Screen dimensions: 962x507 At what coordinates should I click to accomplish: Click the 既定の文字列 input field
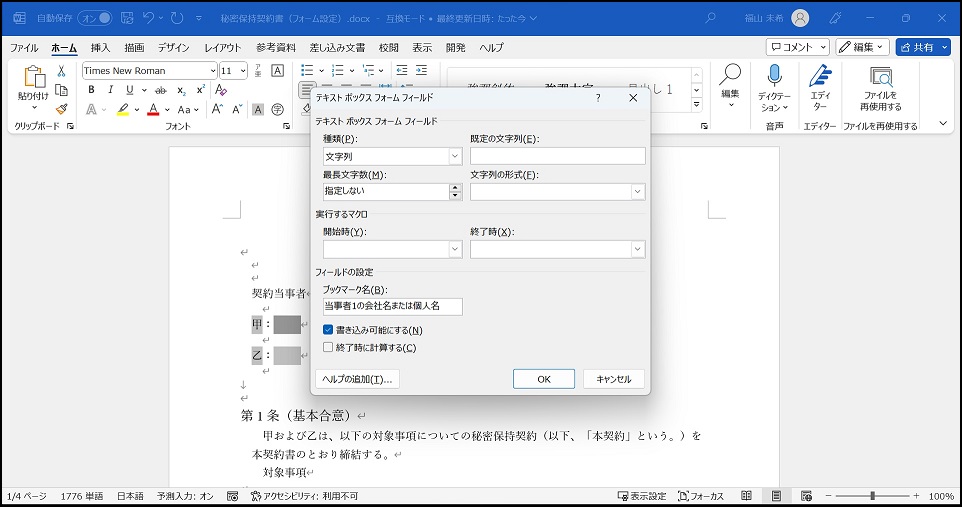(x=558, y=156)
